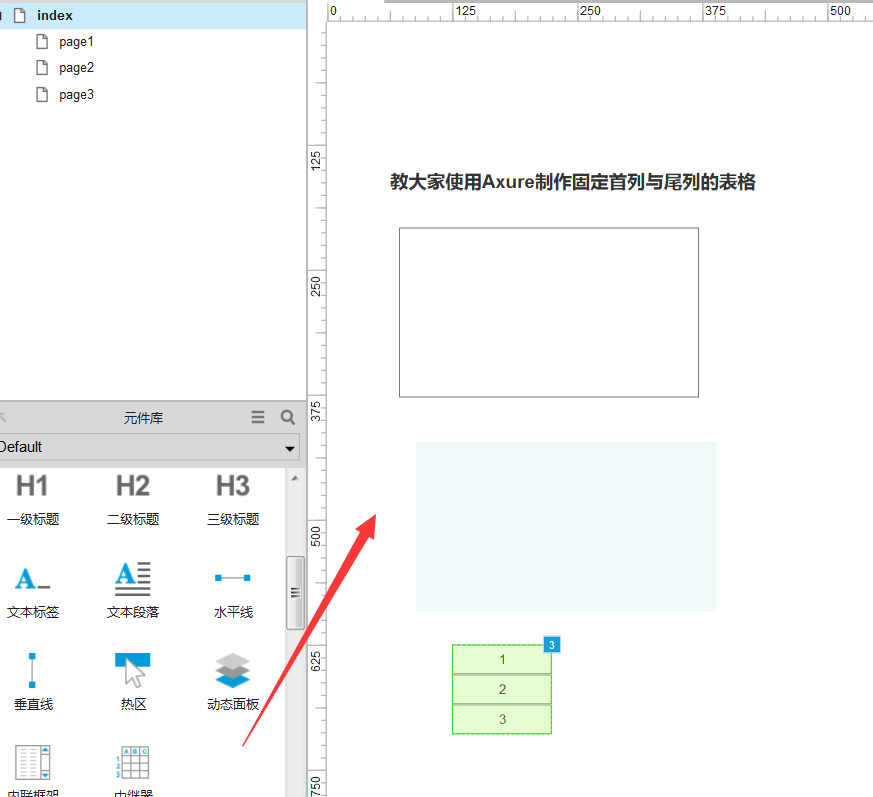Open the 元件库 panel options menu
This screenshot has width=873, height=797.
tap(258, 417)
